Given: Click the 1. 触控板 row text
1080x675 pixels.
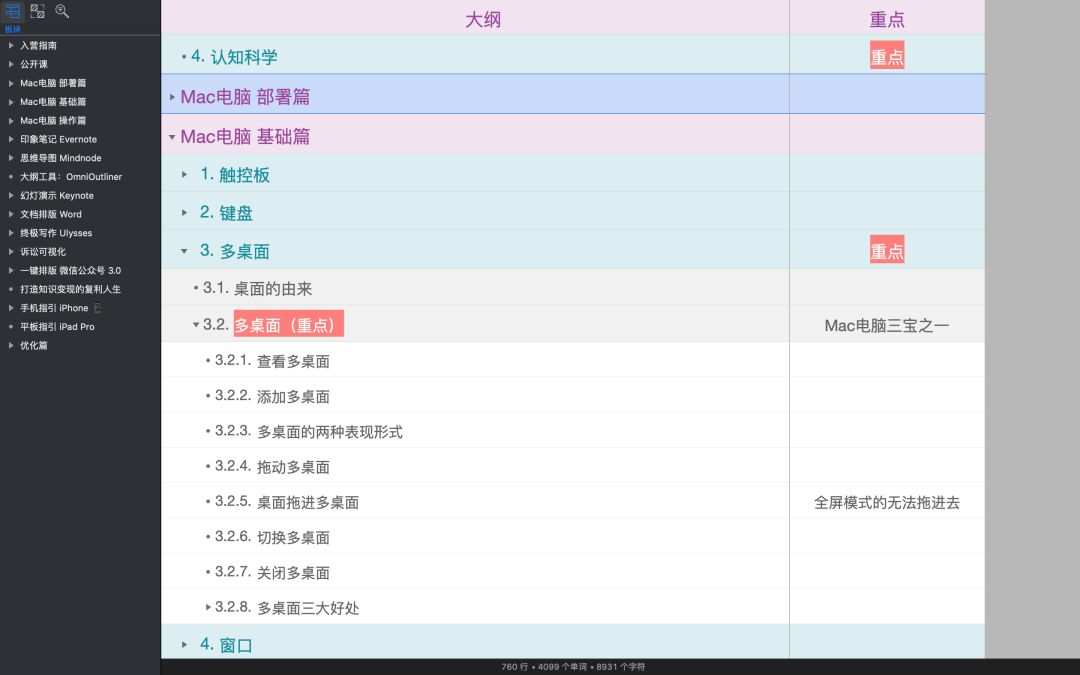Looking at the screenshot, I should pos(235,175).
